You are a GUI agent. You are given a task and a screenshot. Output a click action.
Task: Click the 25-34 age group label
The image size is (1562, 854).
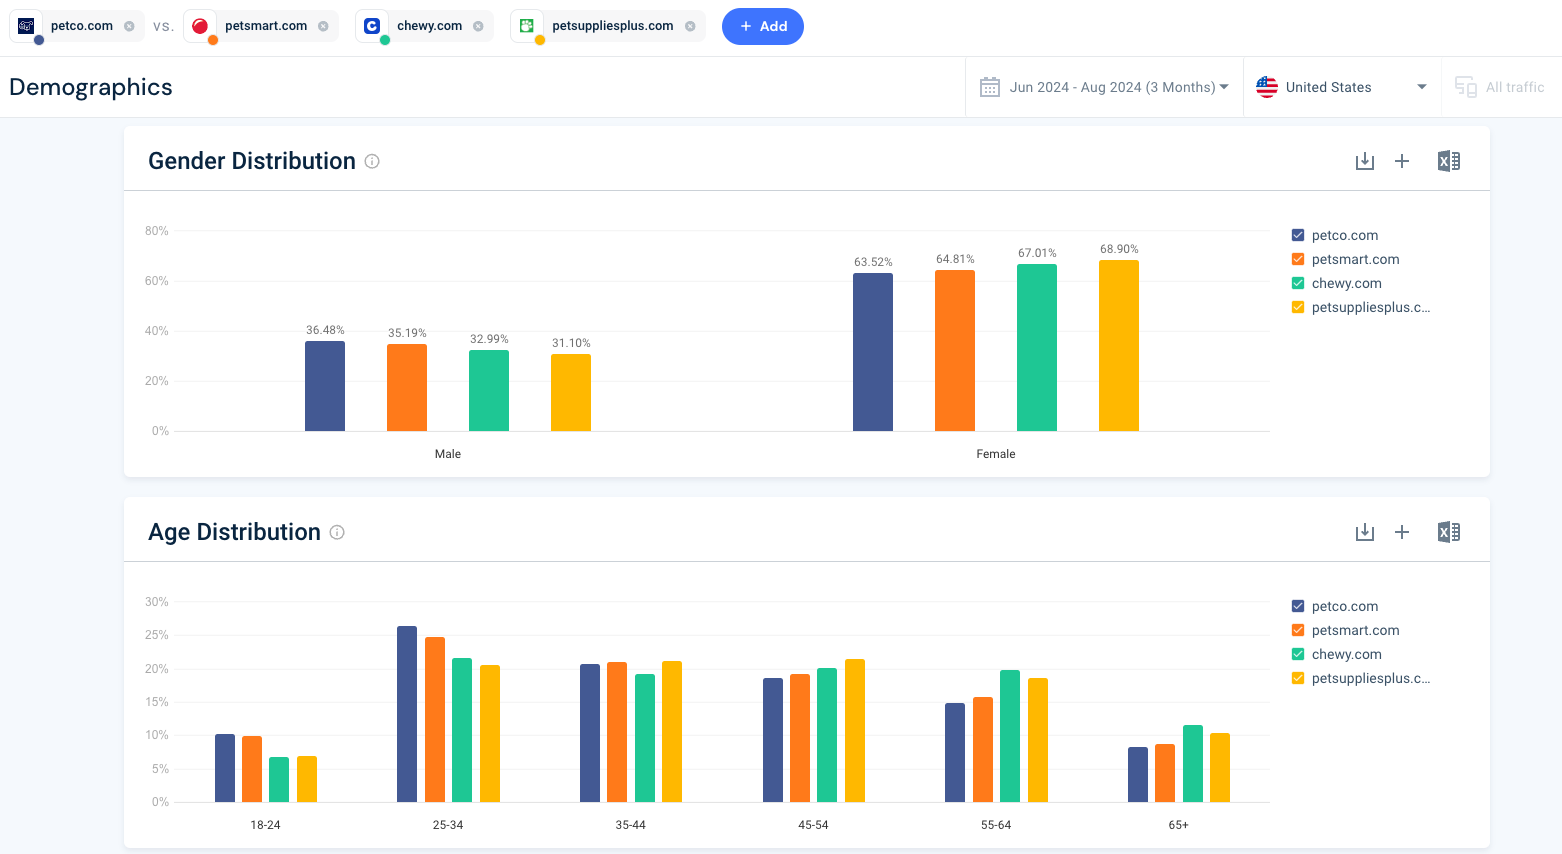[x=448, y=825]
